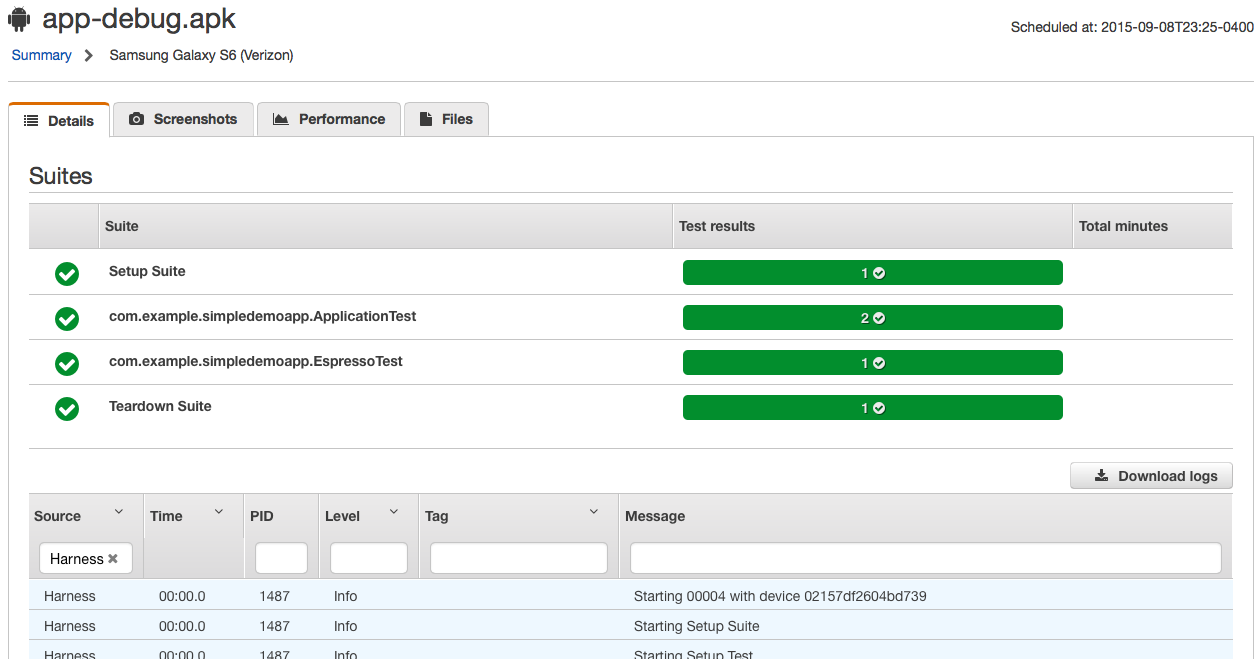Image resolution: width=1256 pixels, height=659 pixels.
Task: Open the Files tab
Action: pyautogui.click(x=445, y=119)
